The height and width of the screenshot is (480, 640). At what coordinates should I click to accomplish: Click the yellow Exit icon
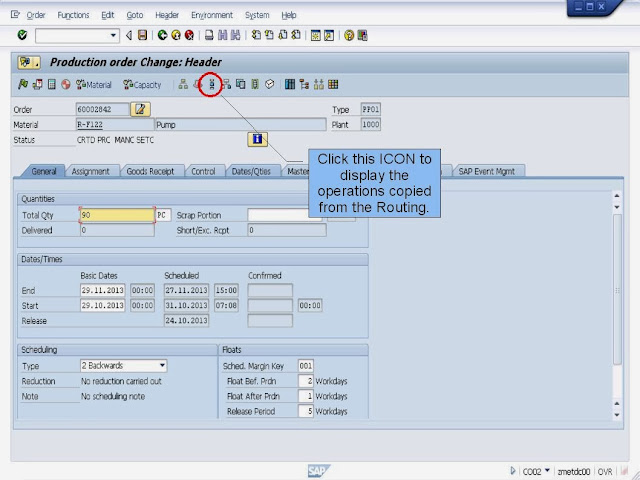pyautogui.click(x=176, y=36)
